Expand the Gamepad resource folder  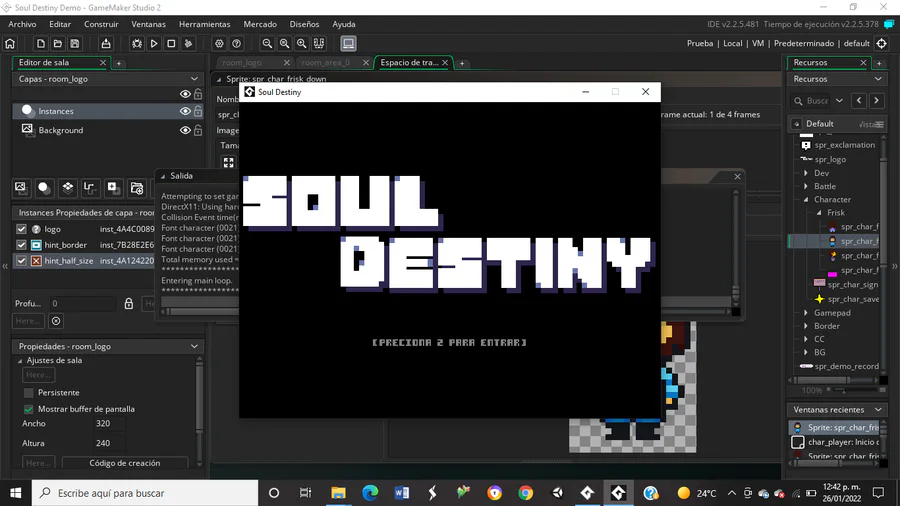(x=806, y=313)
